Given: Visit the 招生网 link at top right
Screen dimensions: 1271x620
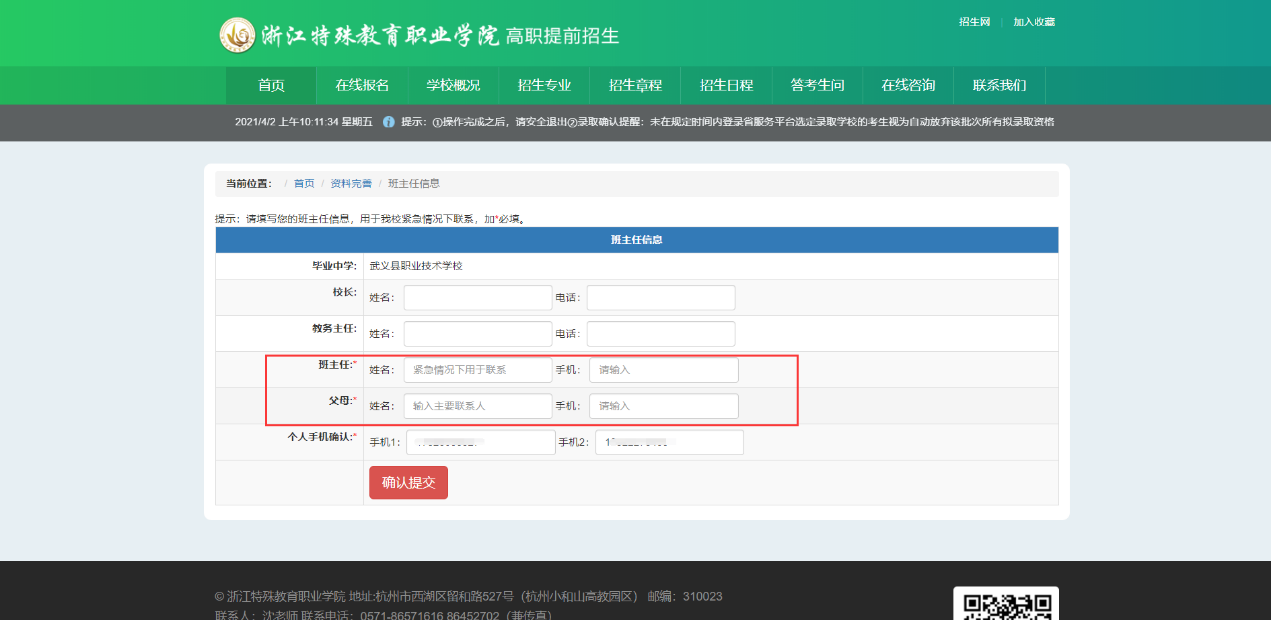Looking at the screenshot, I should [x=972, y=20].
